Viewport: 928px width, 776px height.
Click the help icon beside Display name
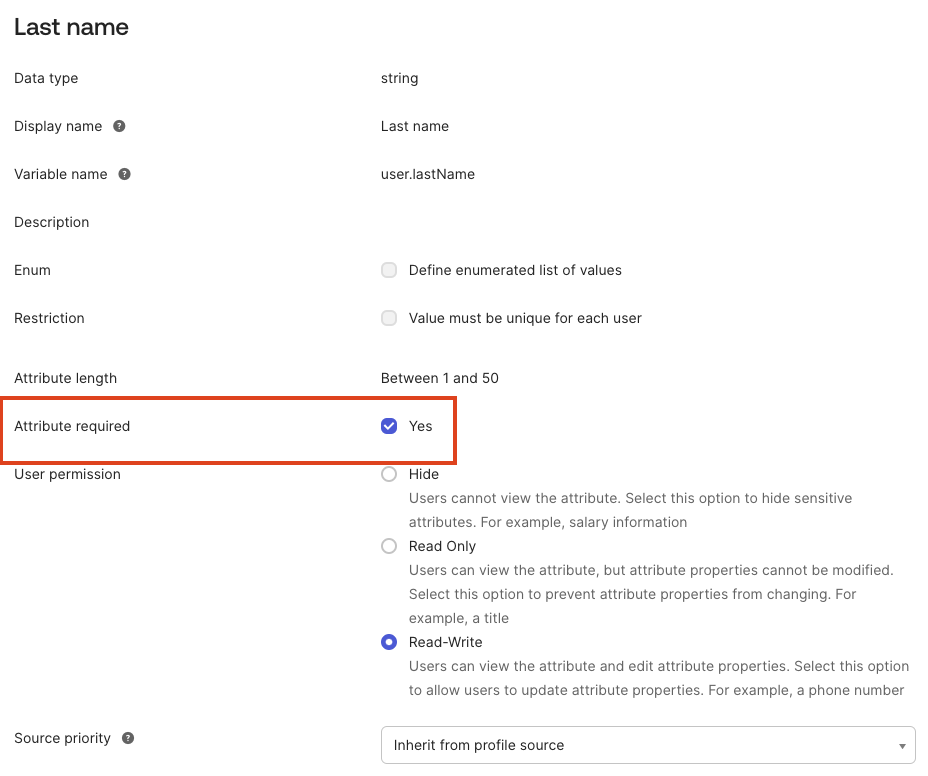(119, 126)
